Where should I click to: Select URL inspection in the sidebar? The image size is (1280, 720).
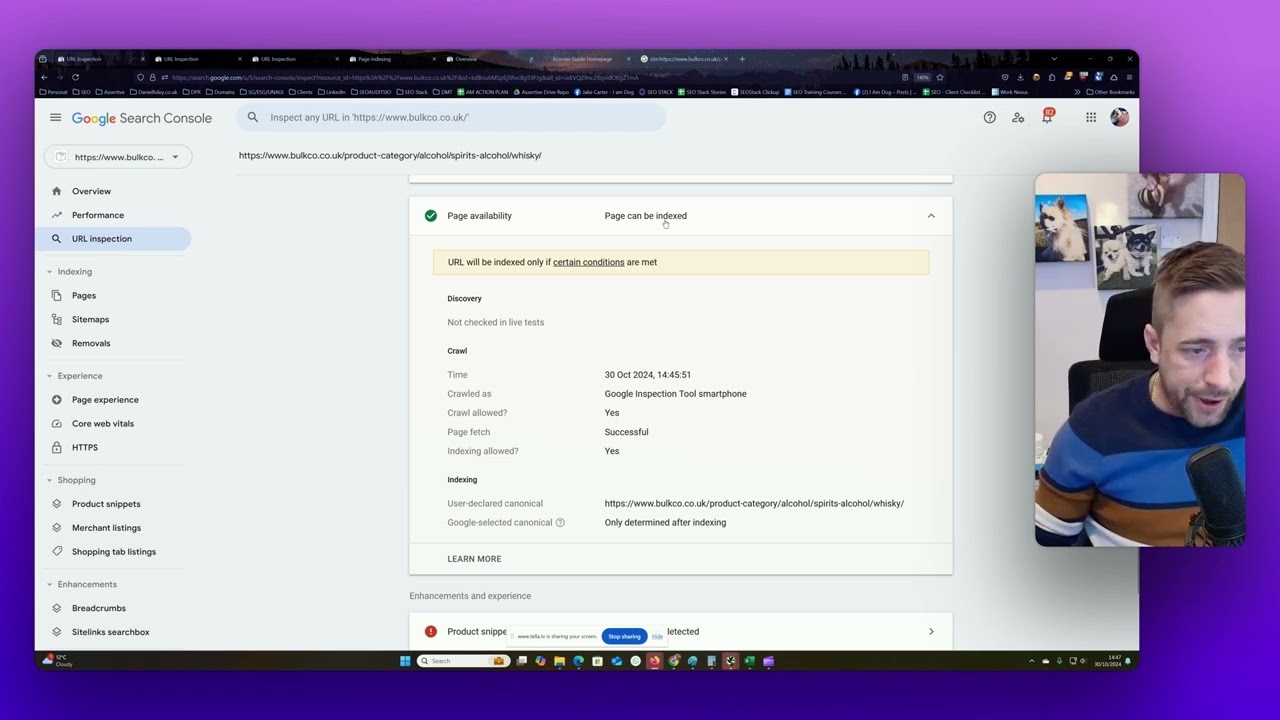click(x=112, y=238)
